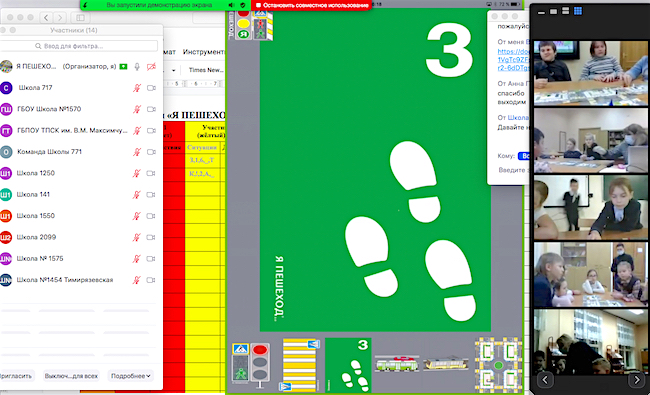650x395 pixels.
Task: Click muted mic icon for Команда Школы 771
Action: (137, 152)
